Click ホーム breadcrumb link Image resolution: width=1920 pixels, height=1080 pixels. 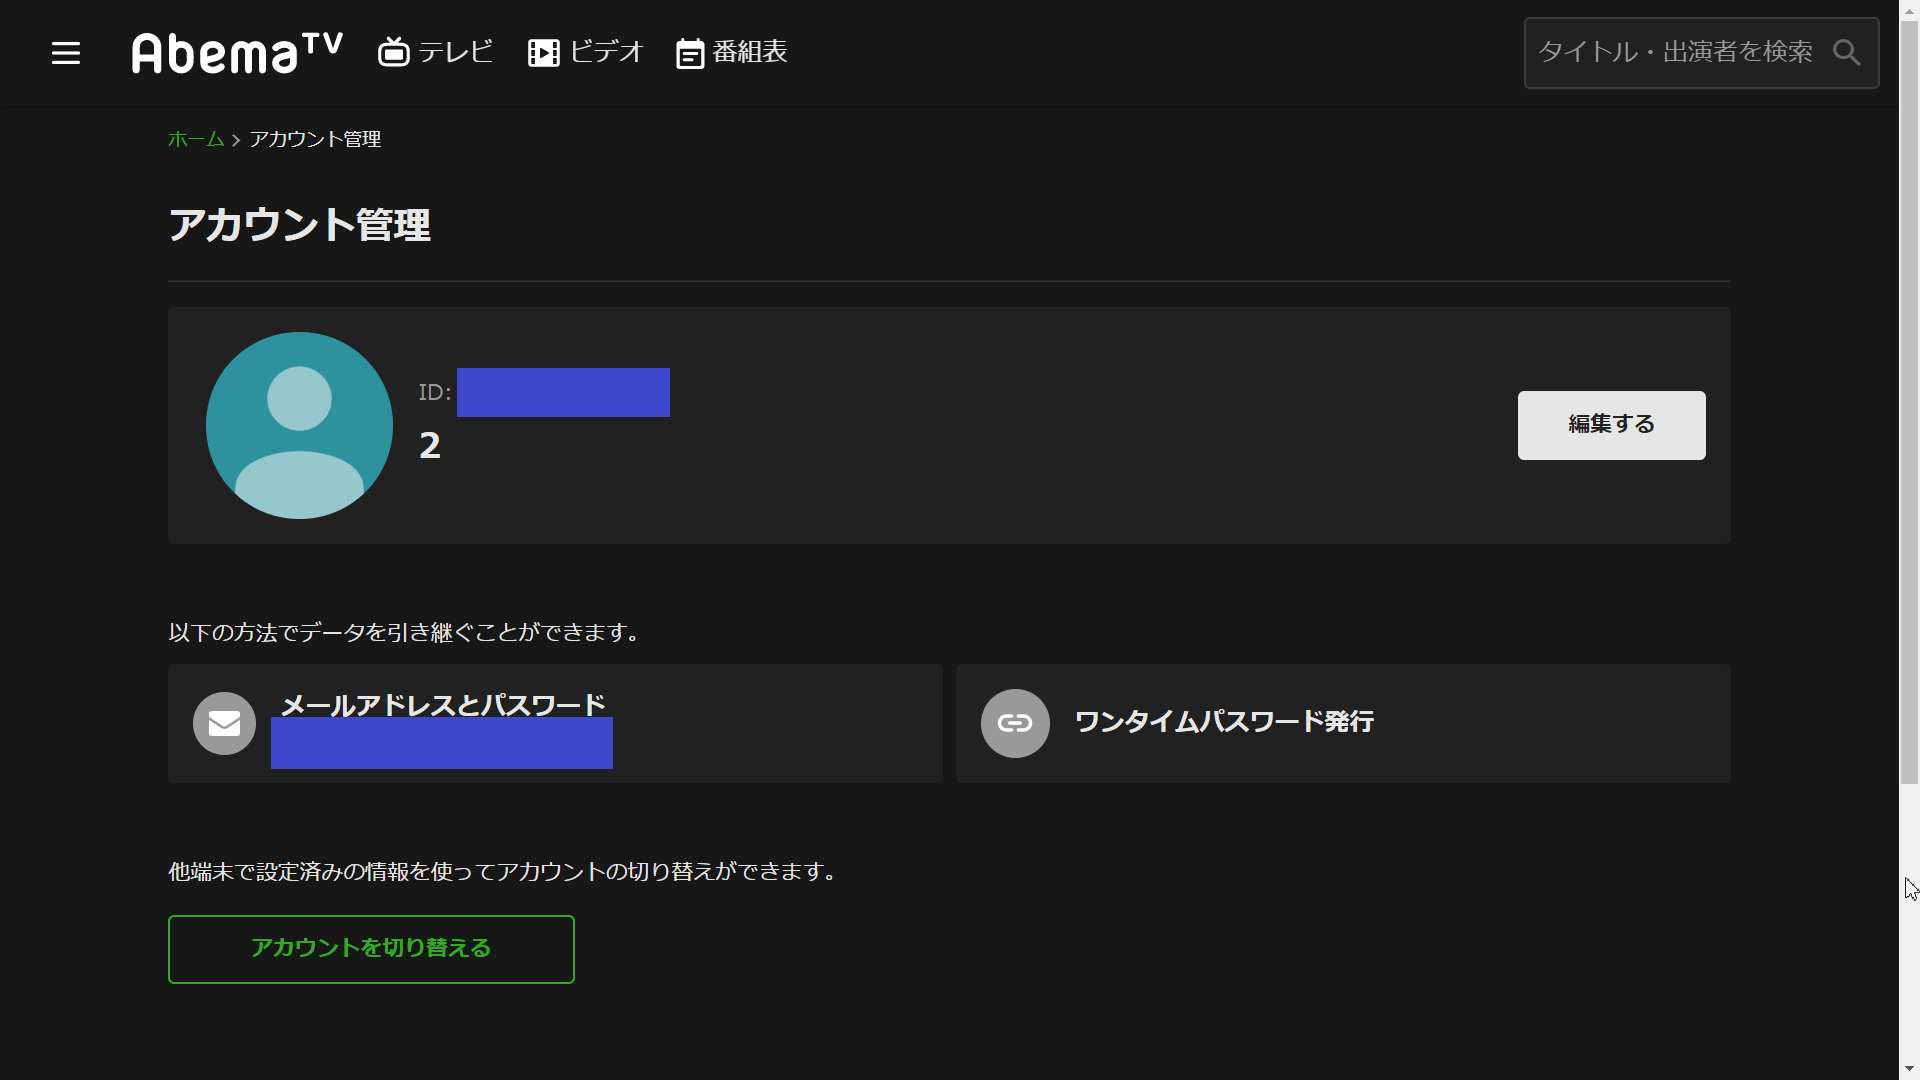(x=196, y=138)
